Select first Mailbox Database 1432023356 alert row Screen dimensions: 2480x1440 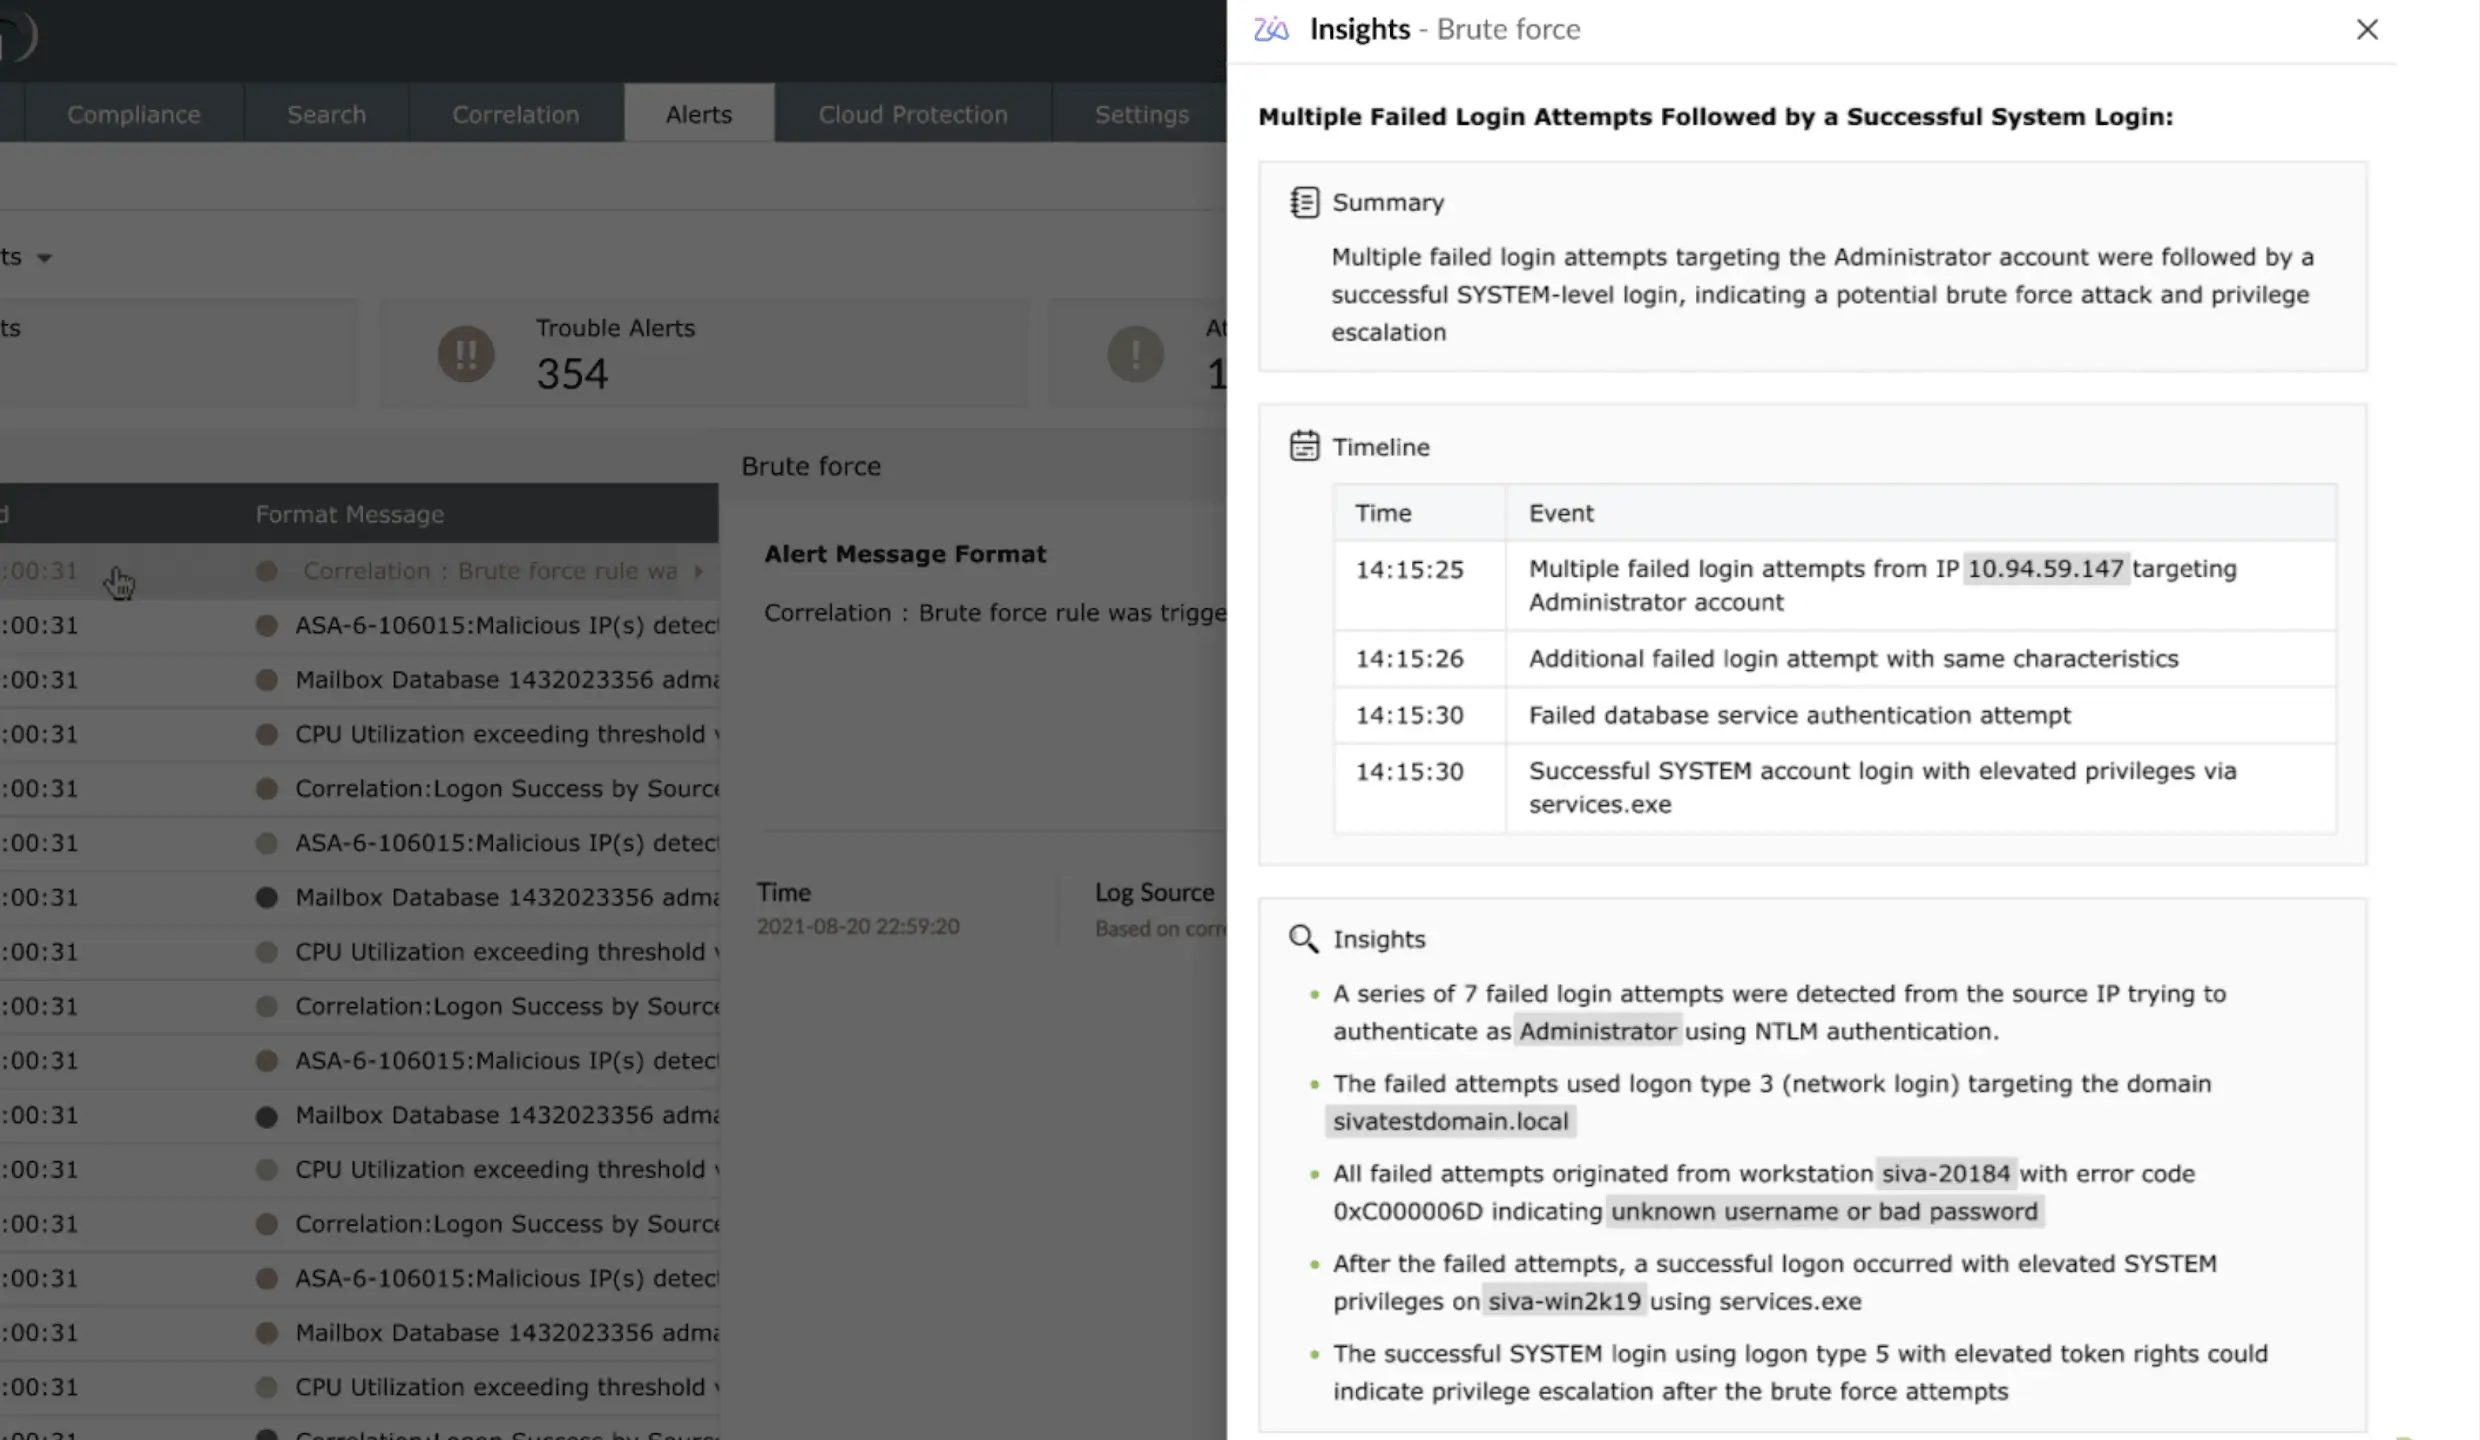coord(505,680)
